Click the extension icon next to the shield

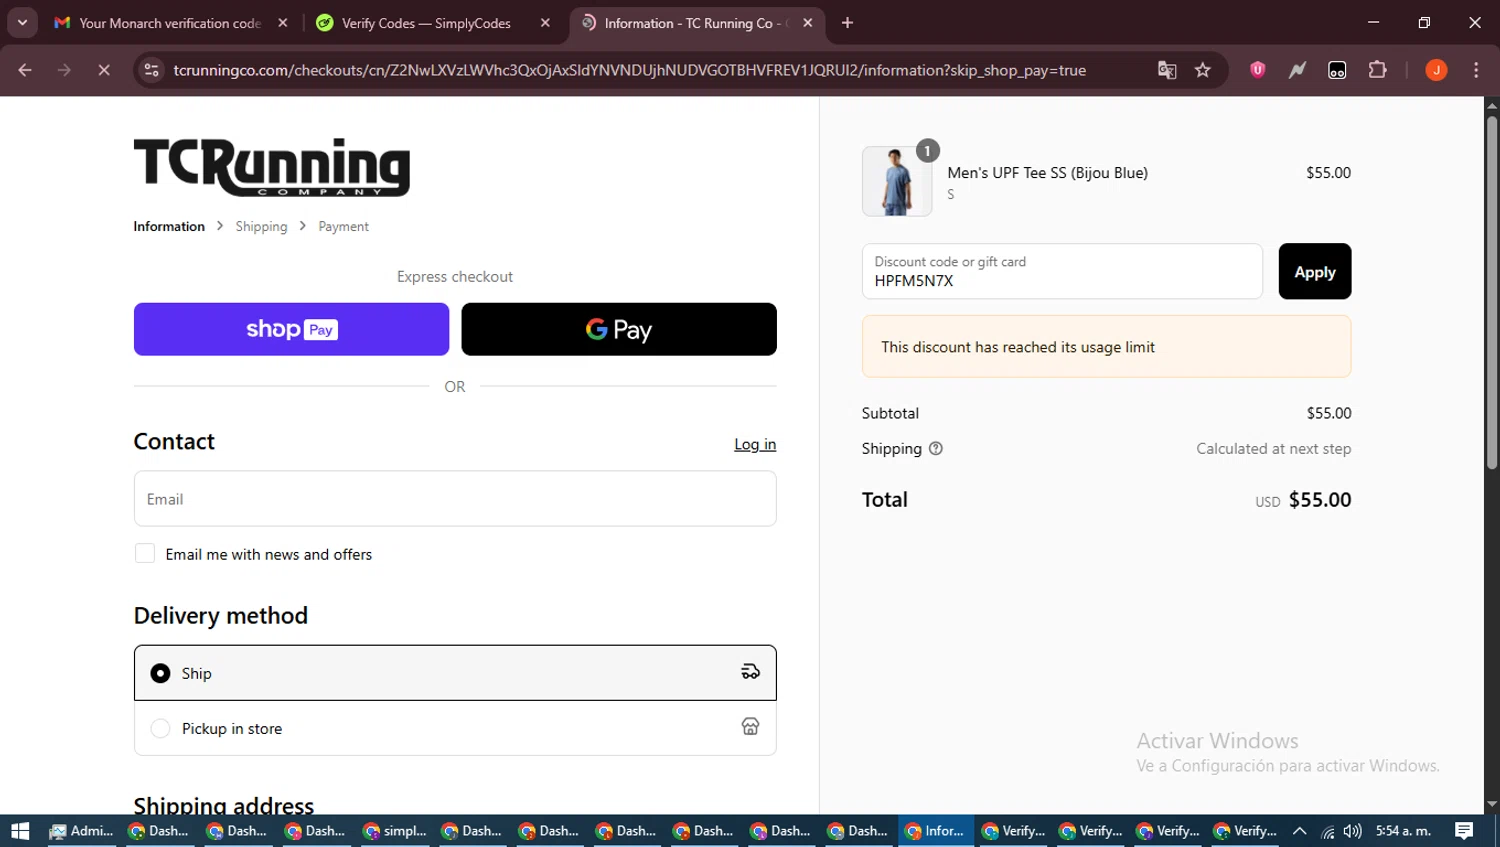pos(1297,70)
